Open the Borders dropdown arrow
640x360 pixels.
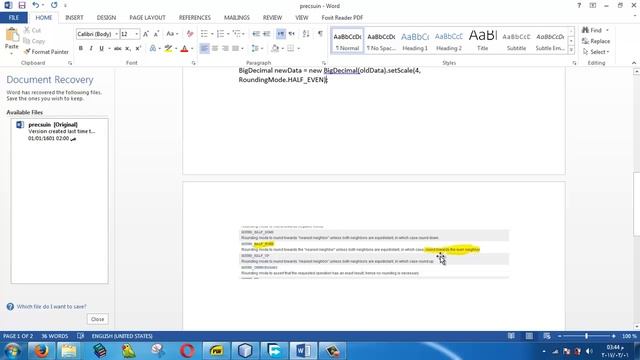[x=298, y=49]
